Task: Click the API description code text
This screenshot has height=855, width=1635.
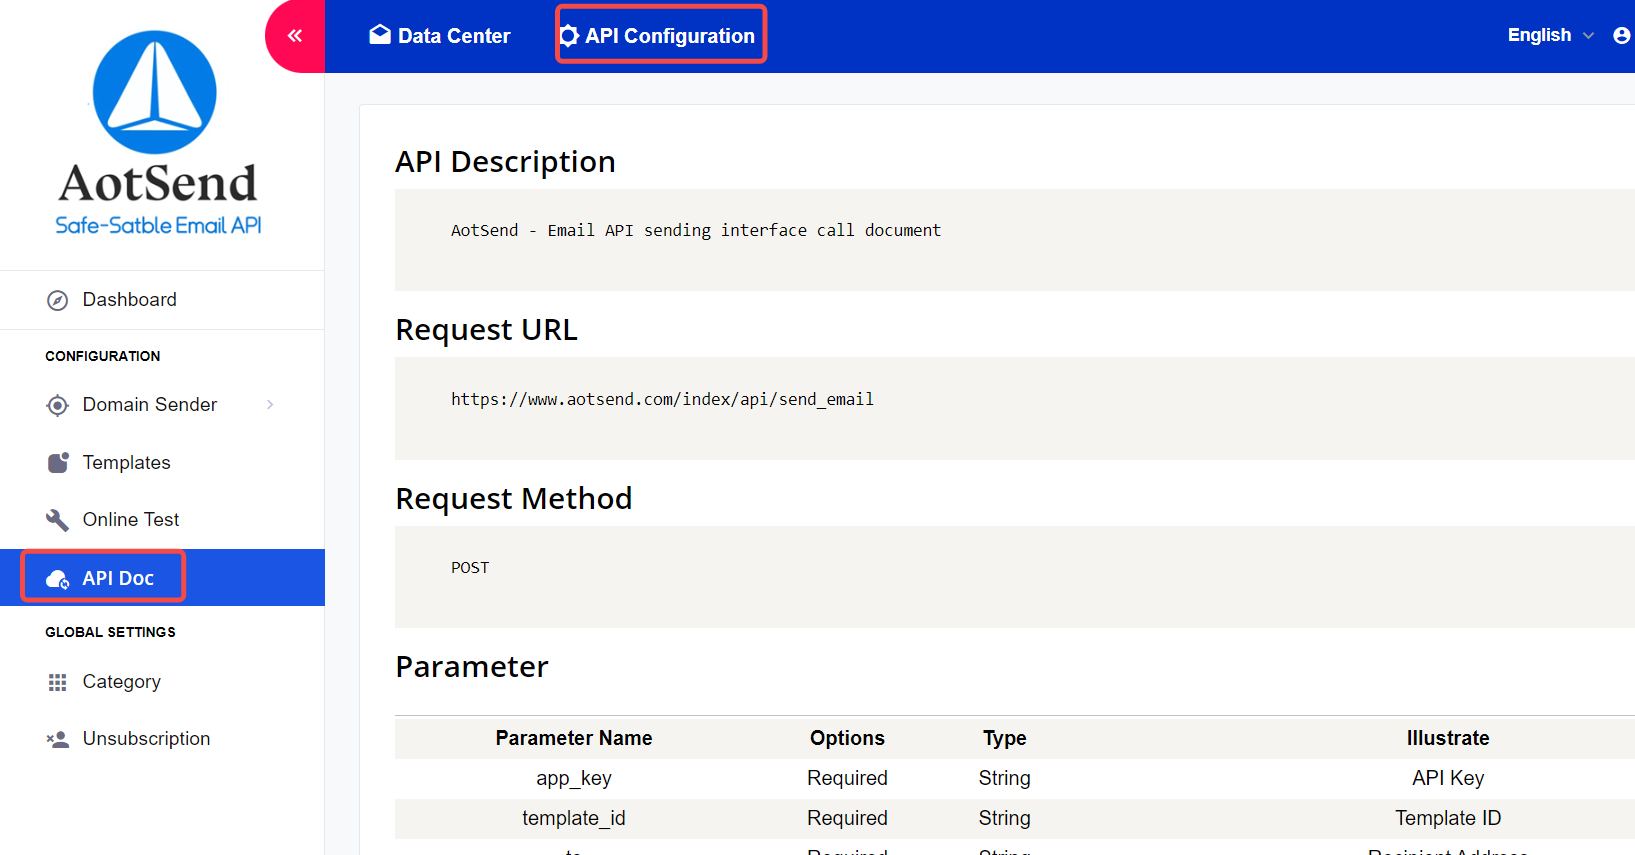Action: point(696,230)
